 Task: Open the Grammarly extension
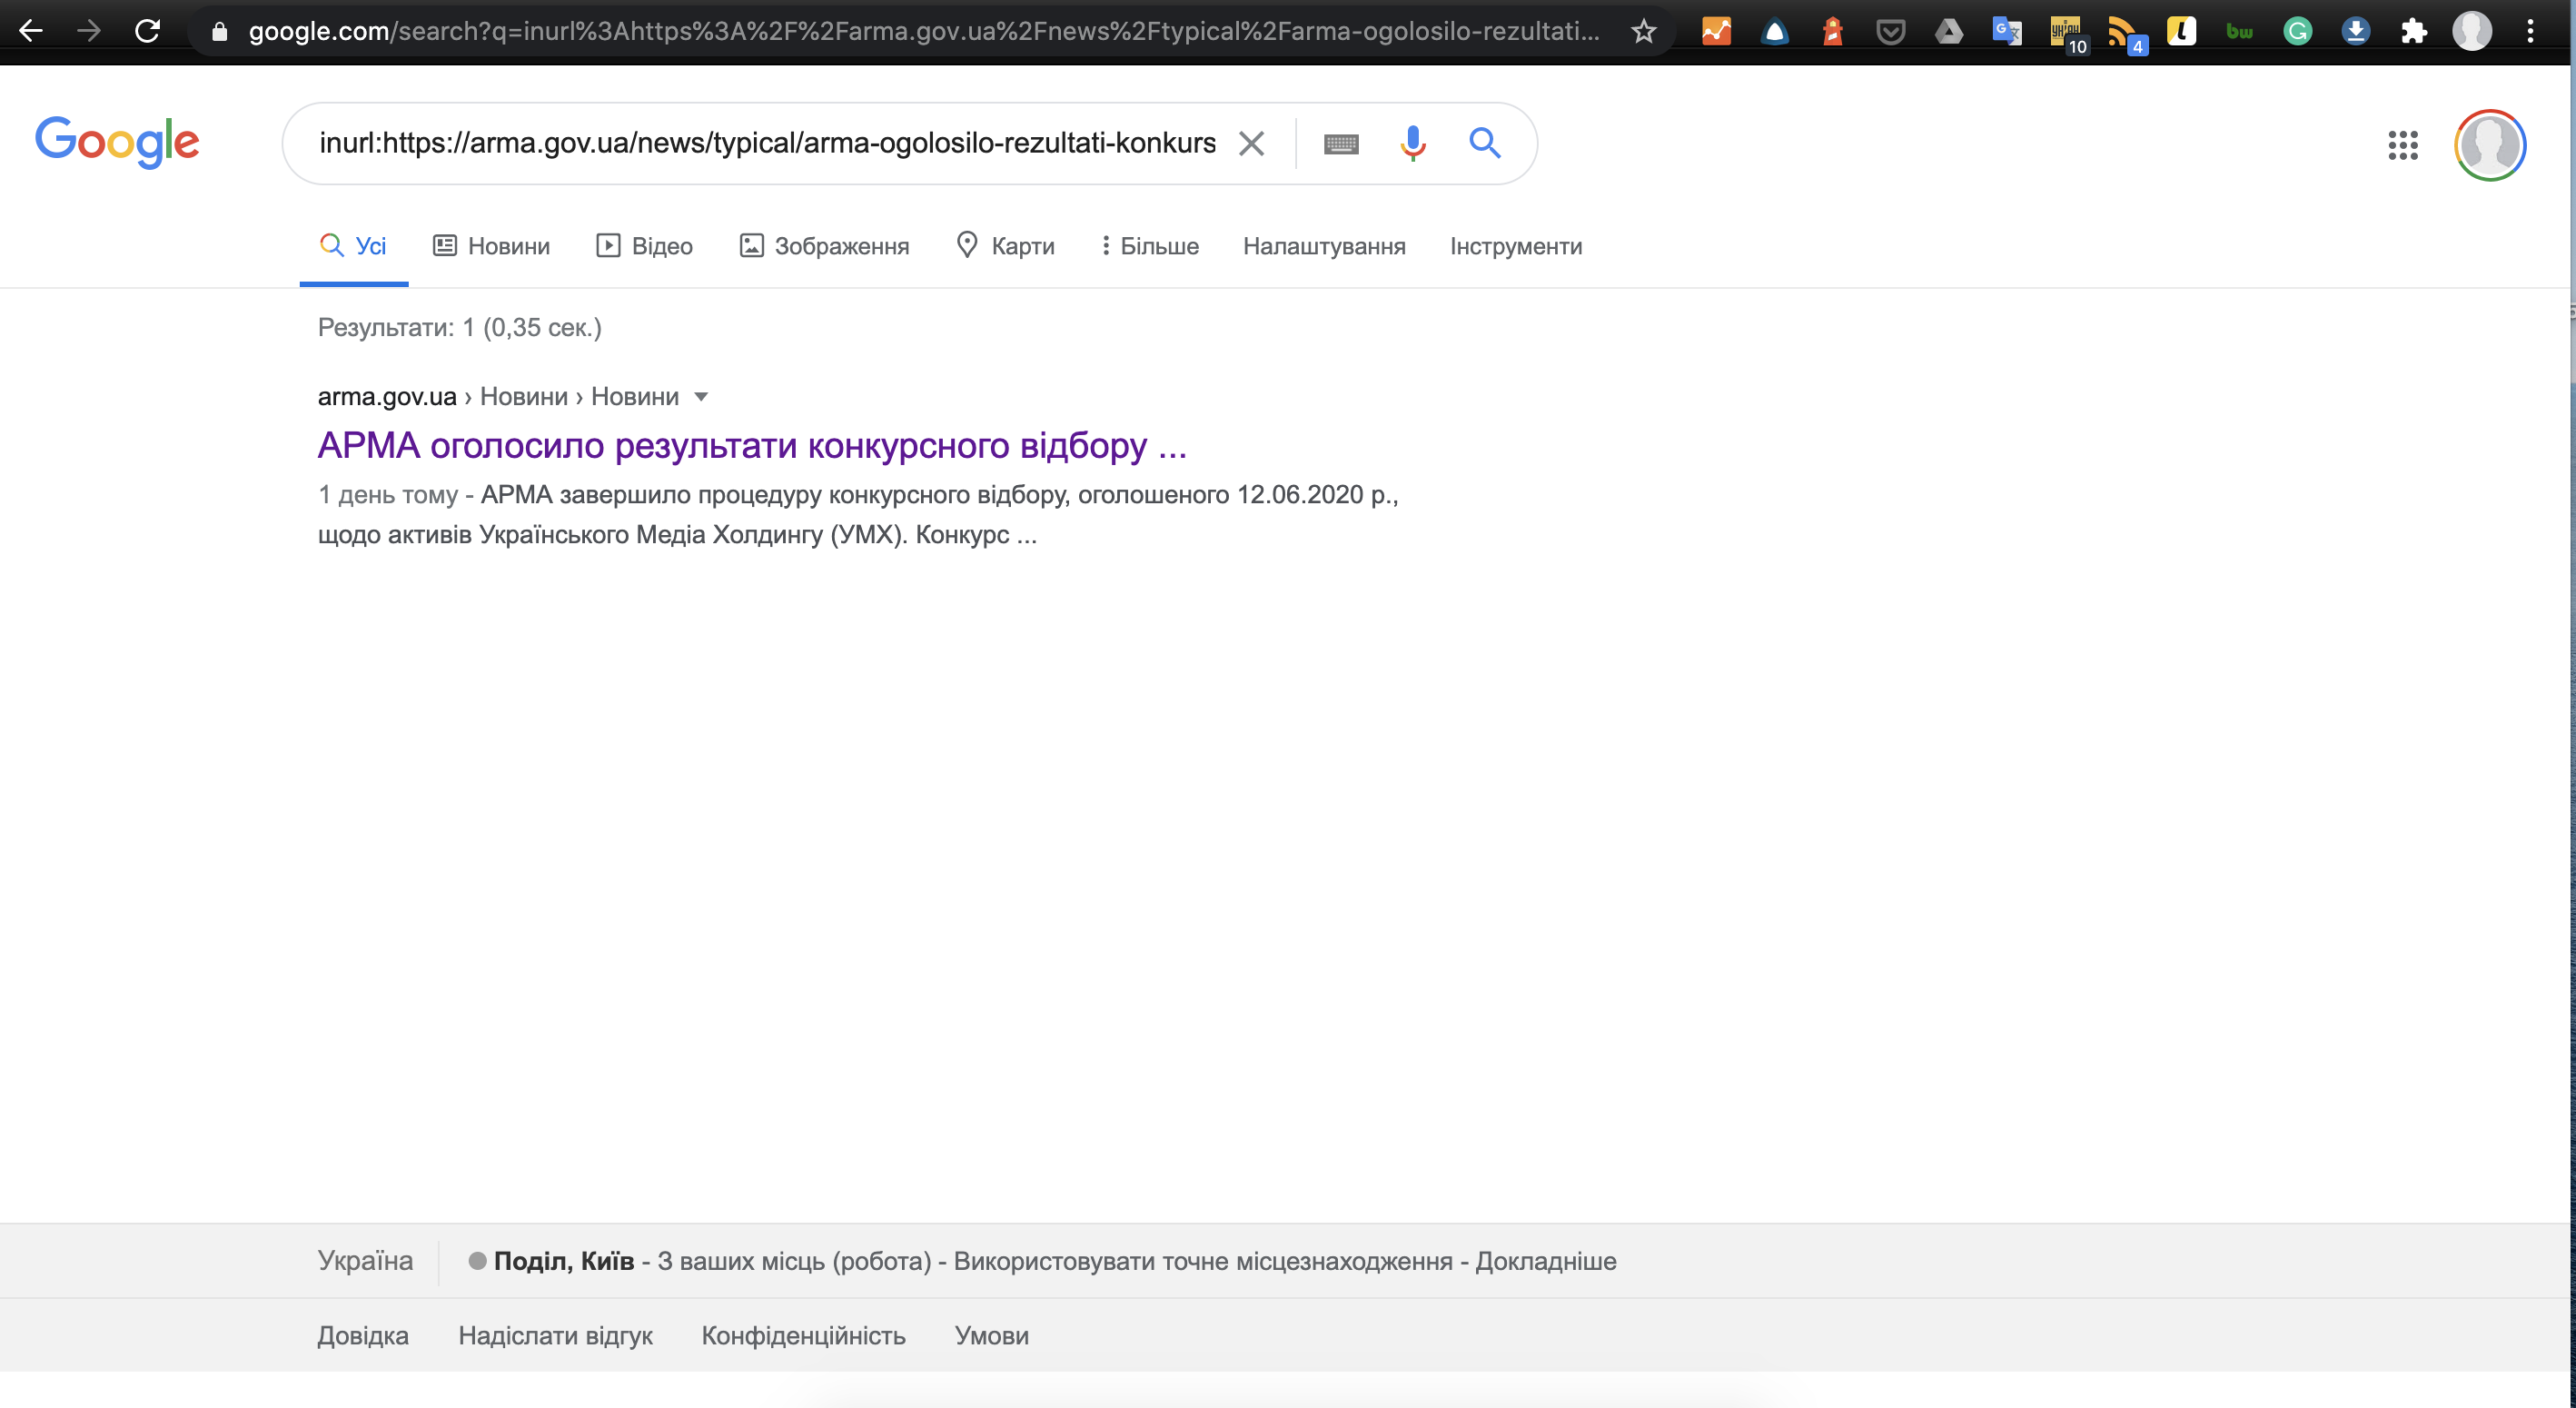tap(2297, 32)
